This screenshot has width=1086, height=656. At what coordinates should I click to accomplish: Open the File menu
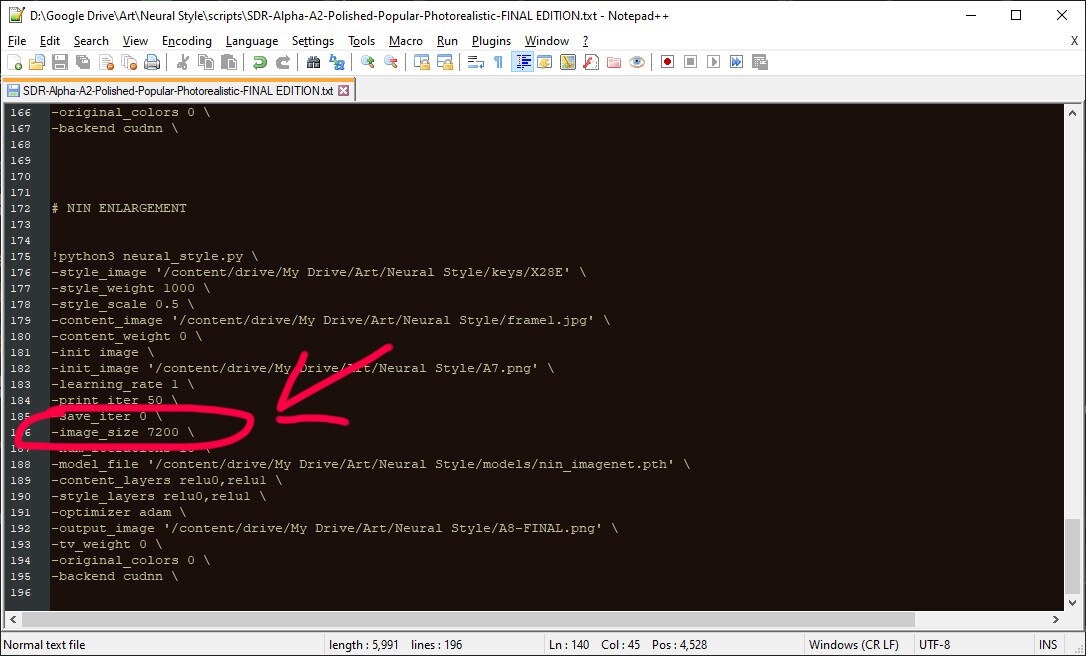[17, 41]
